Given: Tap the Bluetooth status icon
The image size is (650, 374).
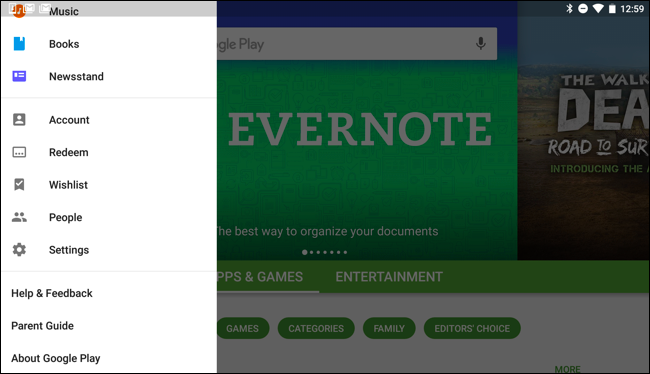Looking at the screenshot, I should [x=569, y=8].
